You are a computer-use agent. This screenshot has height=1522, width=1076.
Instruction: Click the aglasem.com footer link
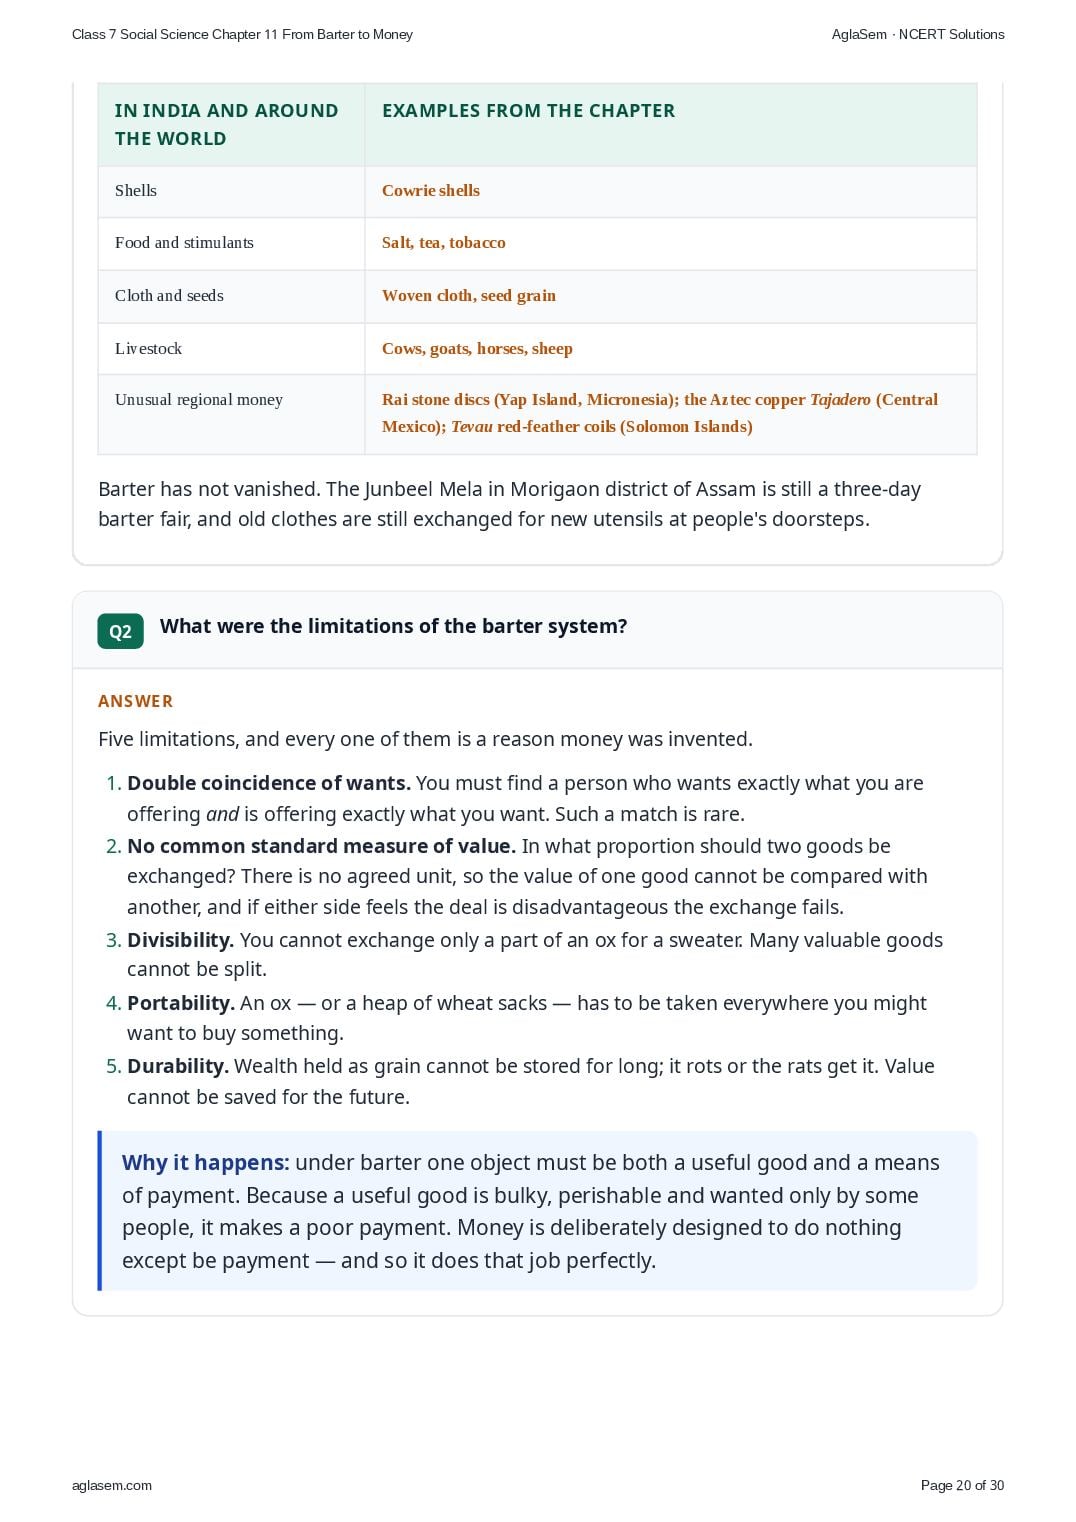[x=112, y=1485]
